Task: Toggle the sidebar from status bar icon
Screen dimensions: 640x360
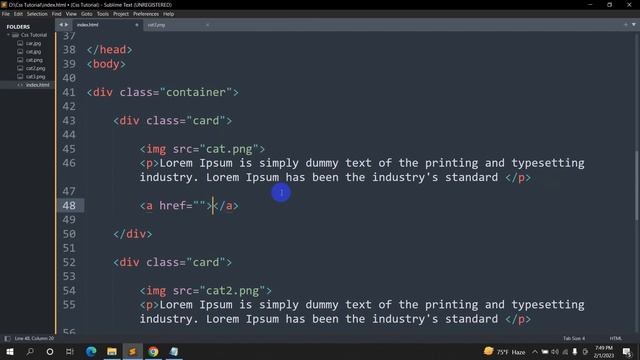Action: tap(7, 338)
